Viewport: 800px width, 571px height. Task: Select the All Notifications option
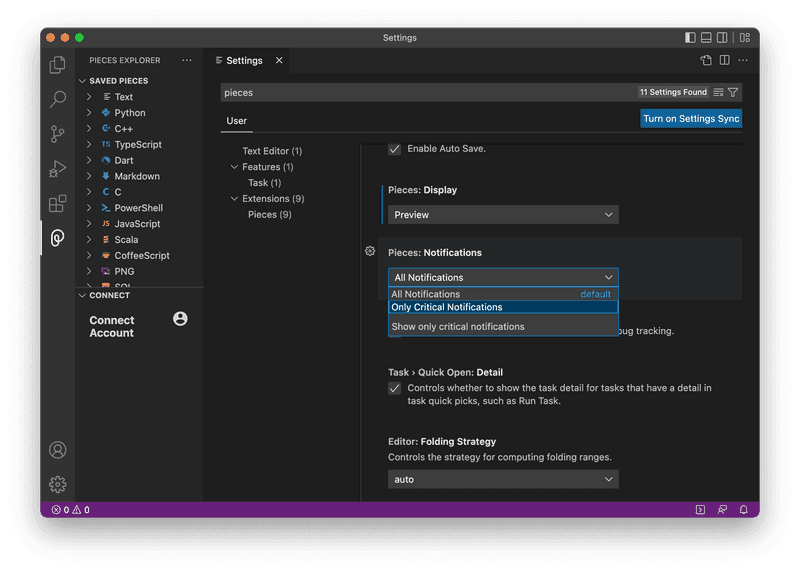[x=503, y=294]
